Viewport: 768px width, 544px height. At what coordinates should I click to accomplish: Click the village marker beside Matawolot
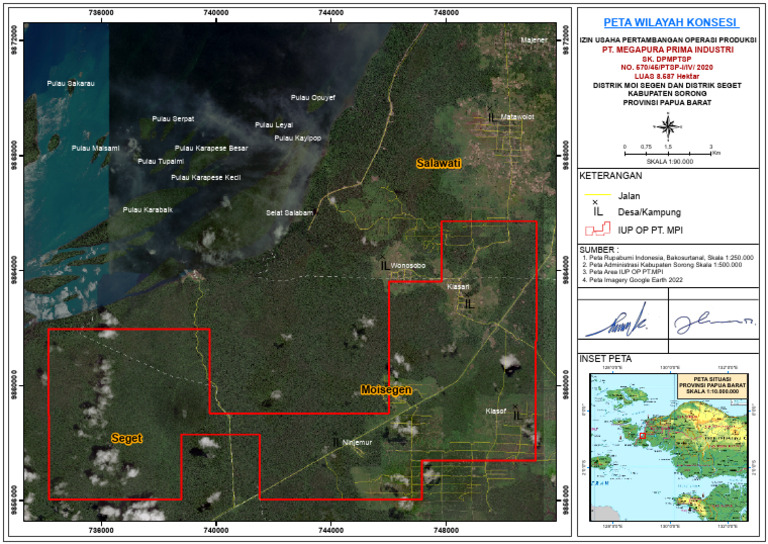(x=491, y=115)
